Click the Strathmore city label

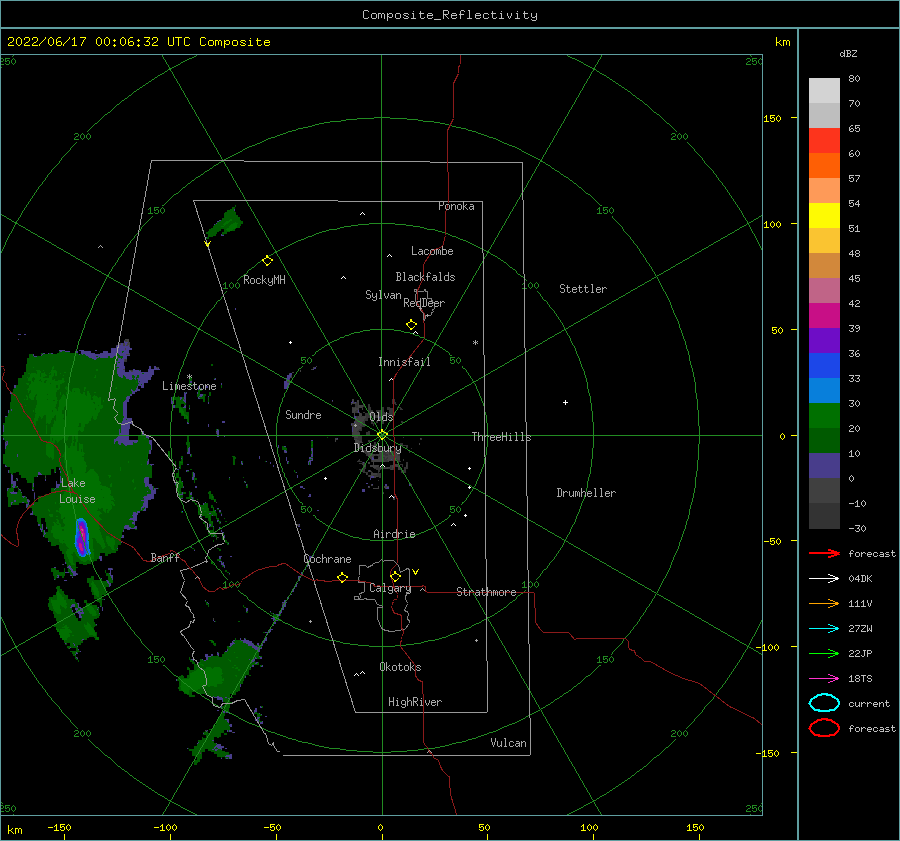click(486, 592)
